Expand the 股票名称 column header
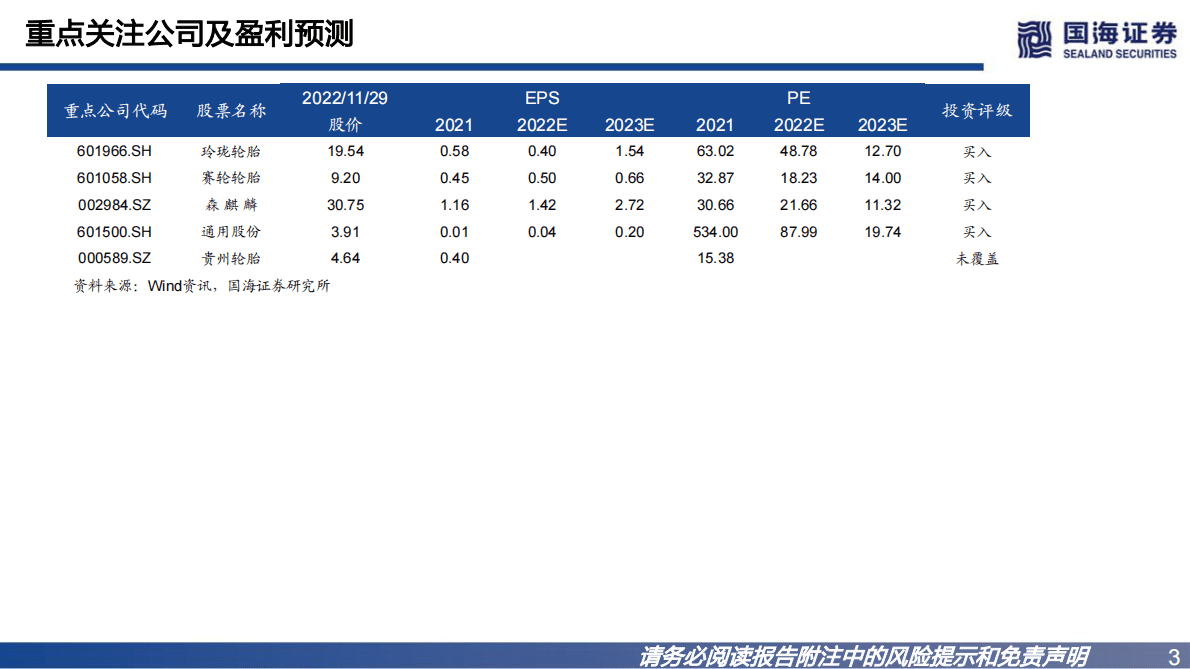The height and width of the screenshot is (669, 1190). pyautogui.click(x=232, y=111)
